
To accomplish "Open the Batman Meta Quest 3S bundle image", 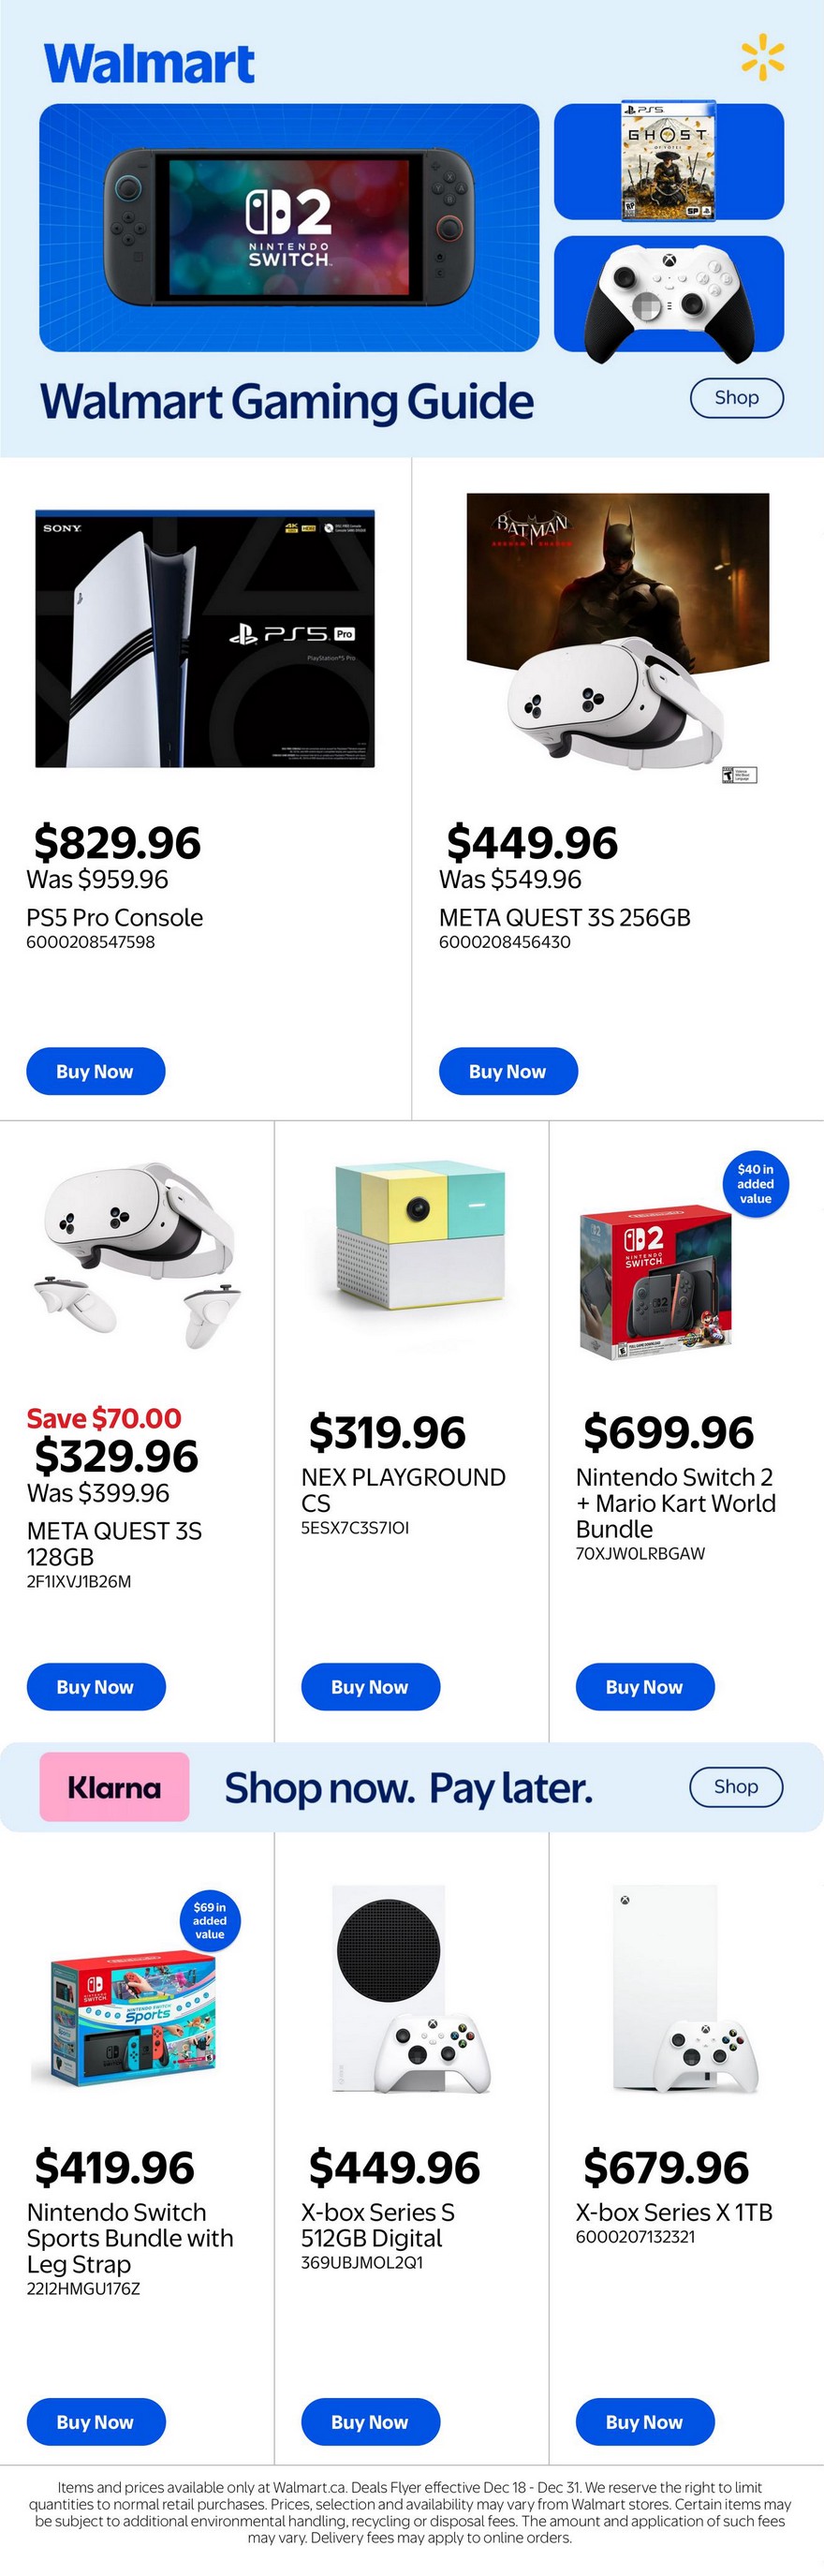I will (618, 636).
